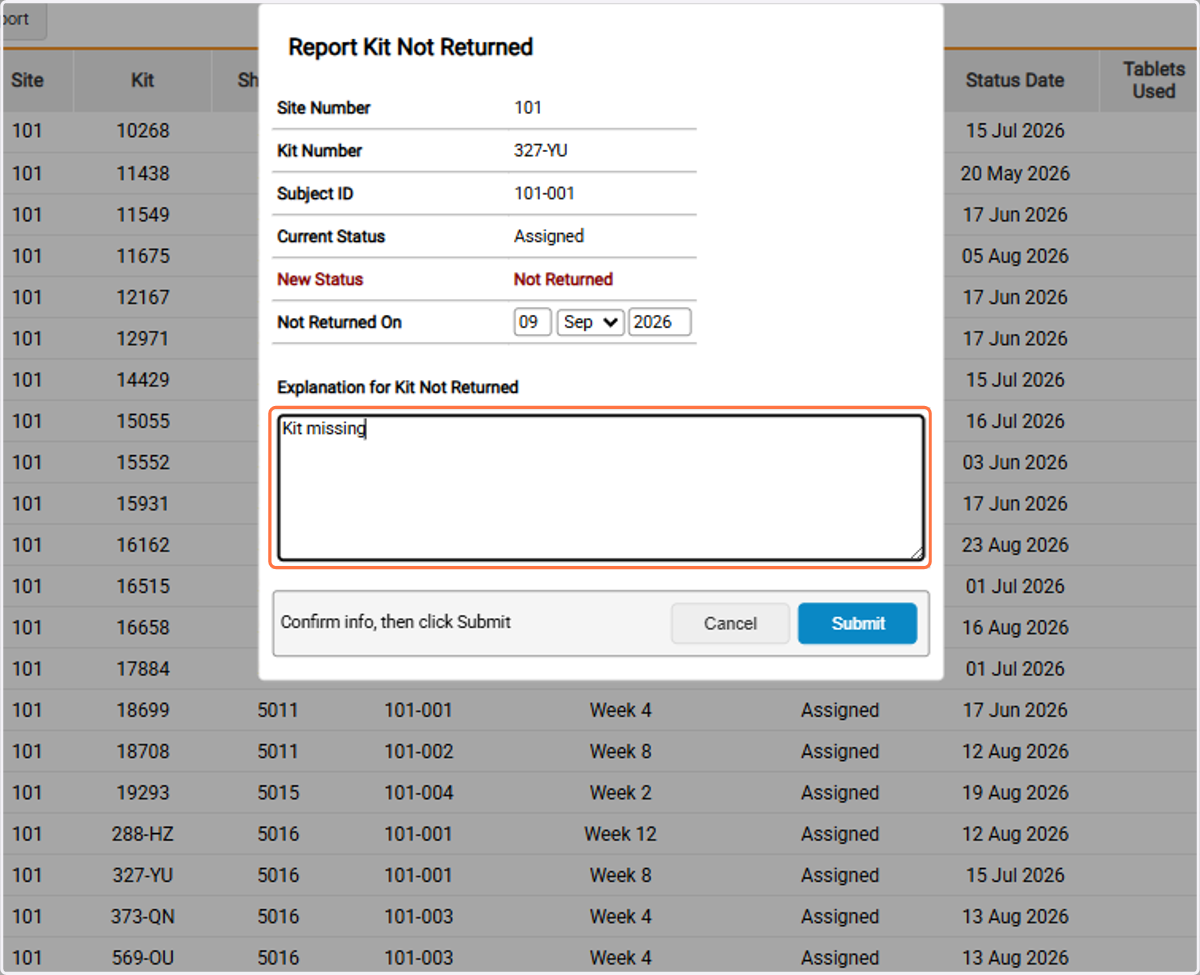Select kit number 16515 in table
1200x975 pixels.
coord(143,586)
